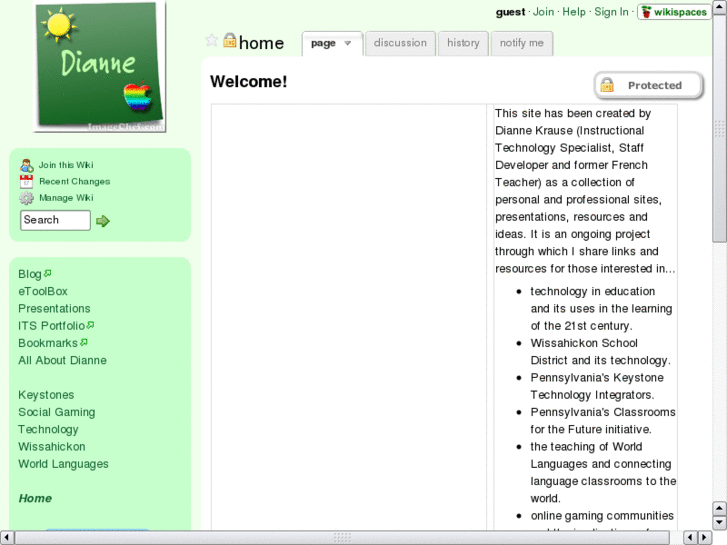Open the Recent Changes link
This screenshot has width=727, height=545.
tap(75, 181)
